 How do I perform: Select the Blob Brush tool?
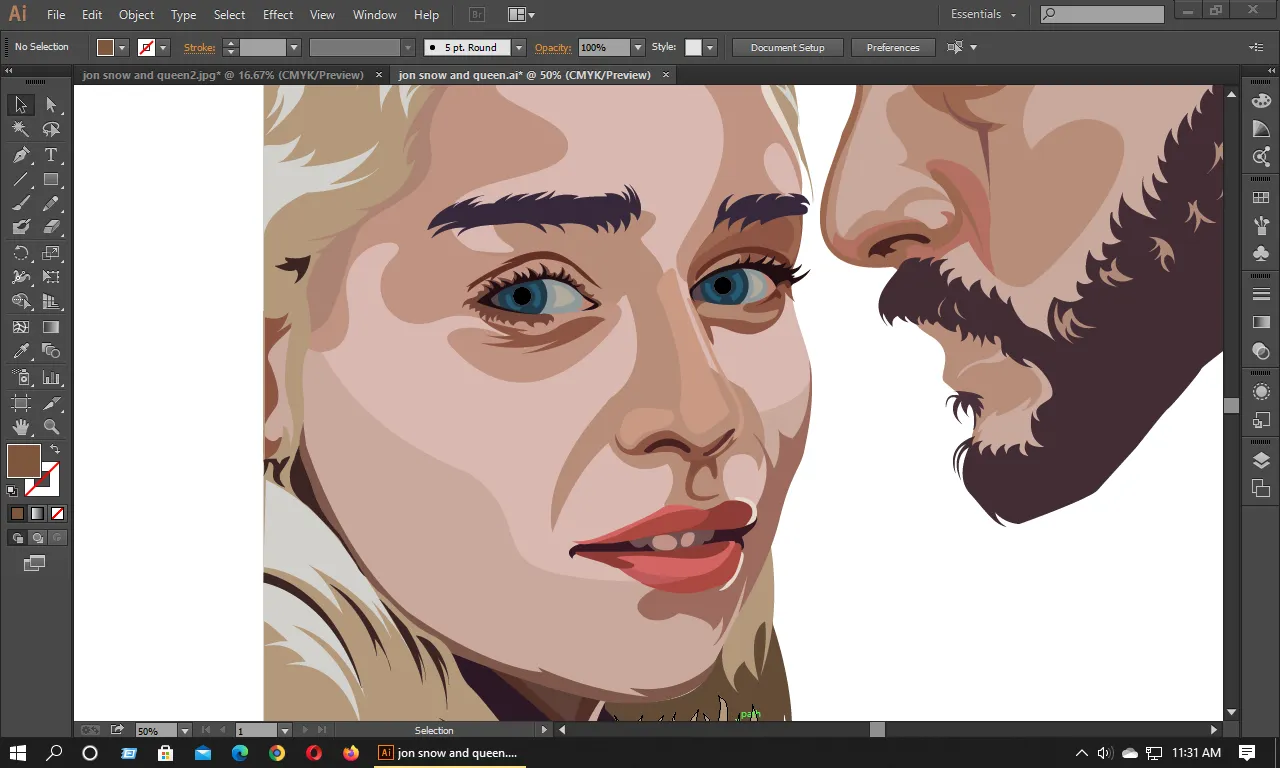coord(20,228)
